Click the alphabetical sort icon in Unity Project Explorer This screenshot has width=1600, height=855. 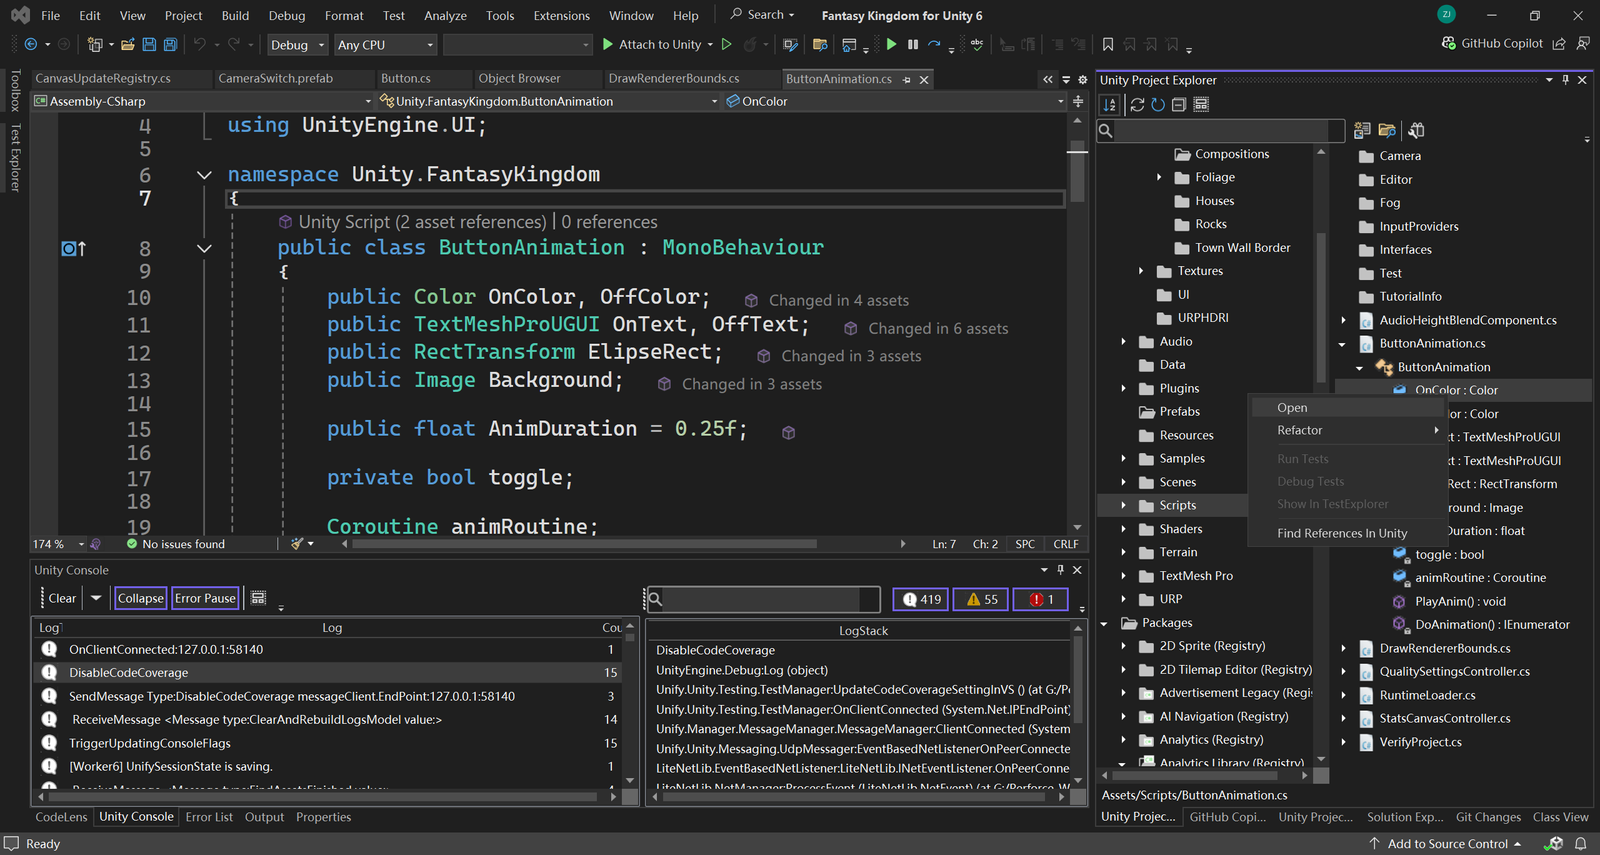pyautogui.click(x=1110, y=105)
